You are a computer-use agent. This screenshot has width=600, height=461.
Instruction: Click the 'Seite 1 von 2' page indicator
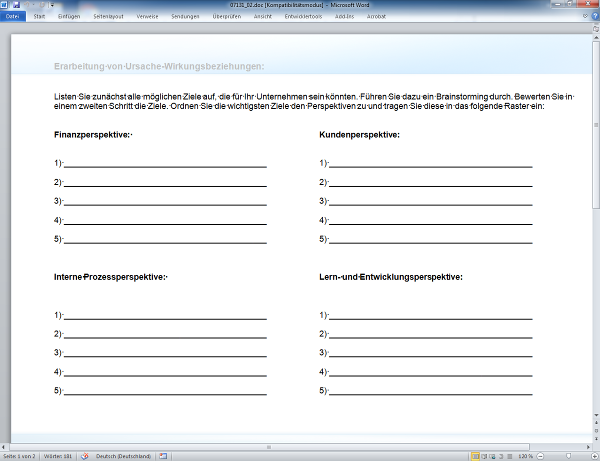point(19,455)
